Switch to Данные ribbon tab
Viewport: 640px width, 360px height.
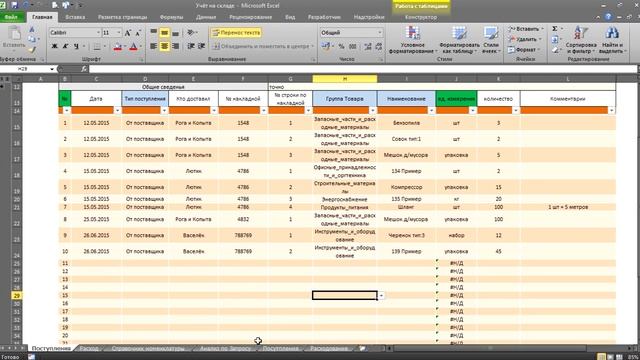(x=206, y=17)
